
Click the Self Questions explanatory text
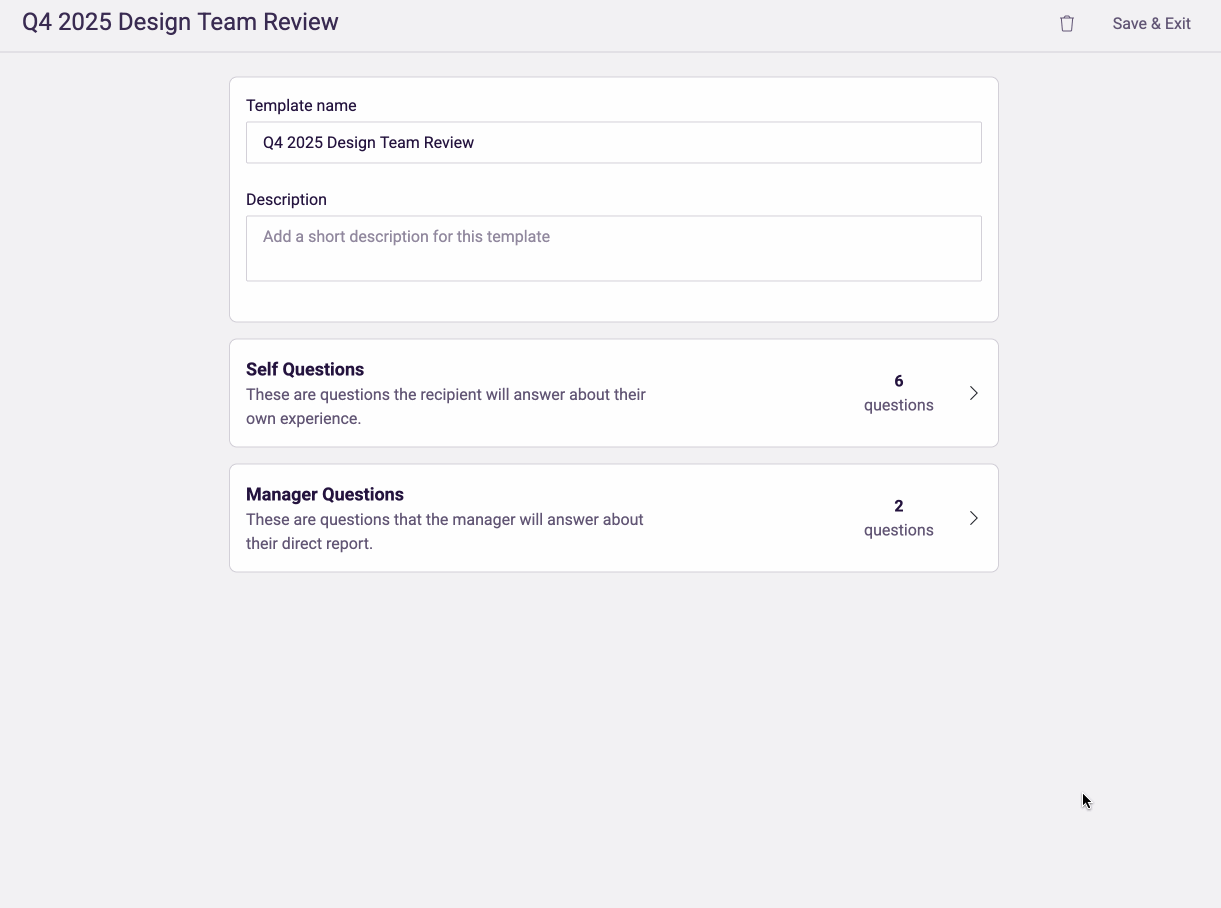[x=445, y=407]
